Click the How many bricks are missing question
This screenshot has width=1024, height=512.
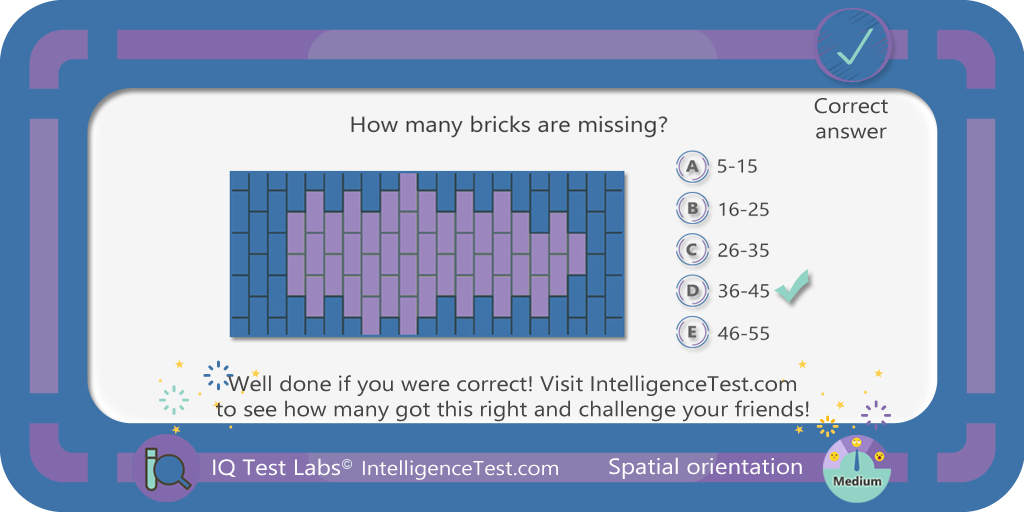(x=508, y=124)
